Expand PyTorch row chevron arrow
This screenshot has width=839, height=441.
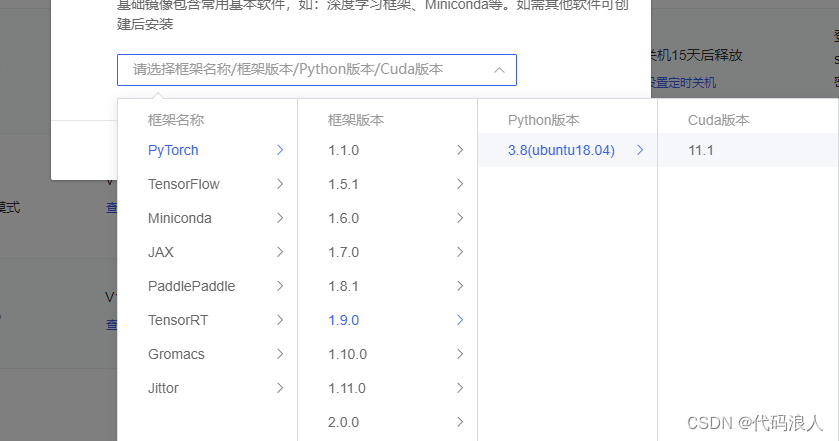click(x=280, y=150)
